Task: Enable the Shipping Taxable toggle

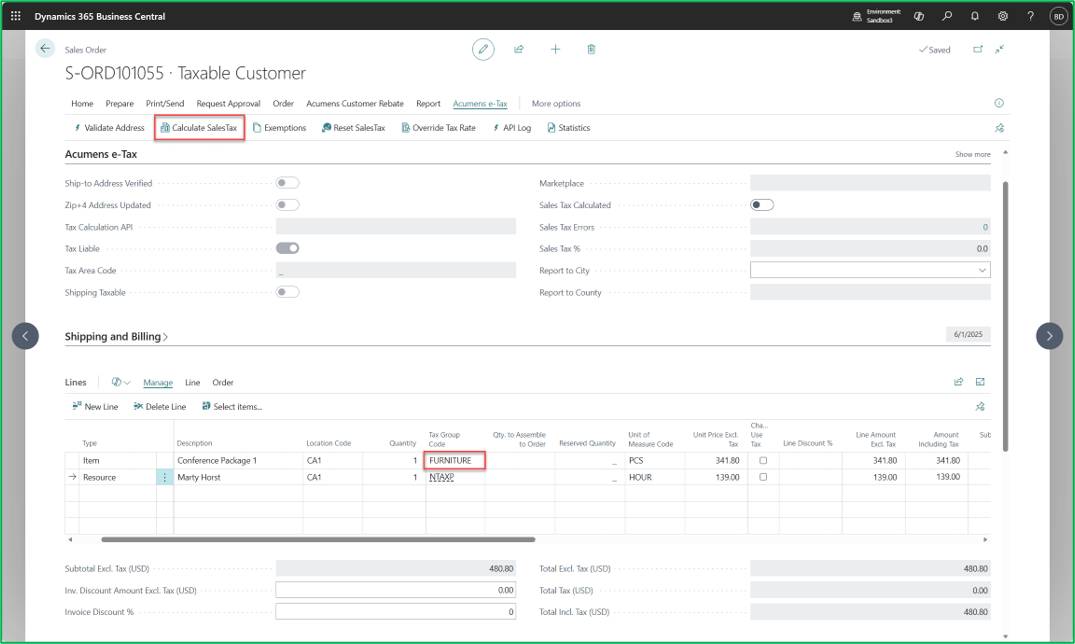Action: click(x=287, y=292)
